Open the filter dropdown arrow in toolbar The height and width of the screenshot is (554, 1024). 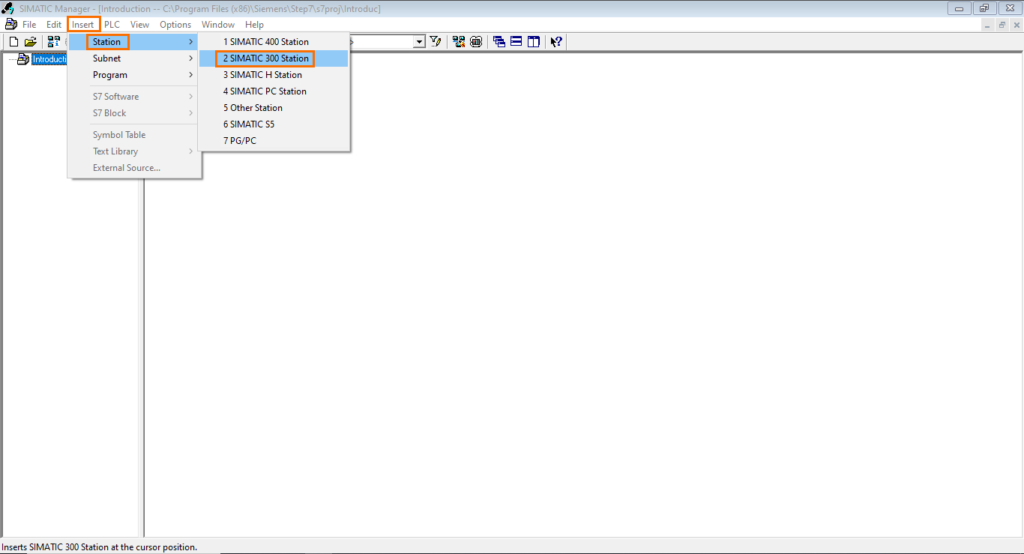(419, 42)
